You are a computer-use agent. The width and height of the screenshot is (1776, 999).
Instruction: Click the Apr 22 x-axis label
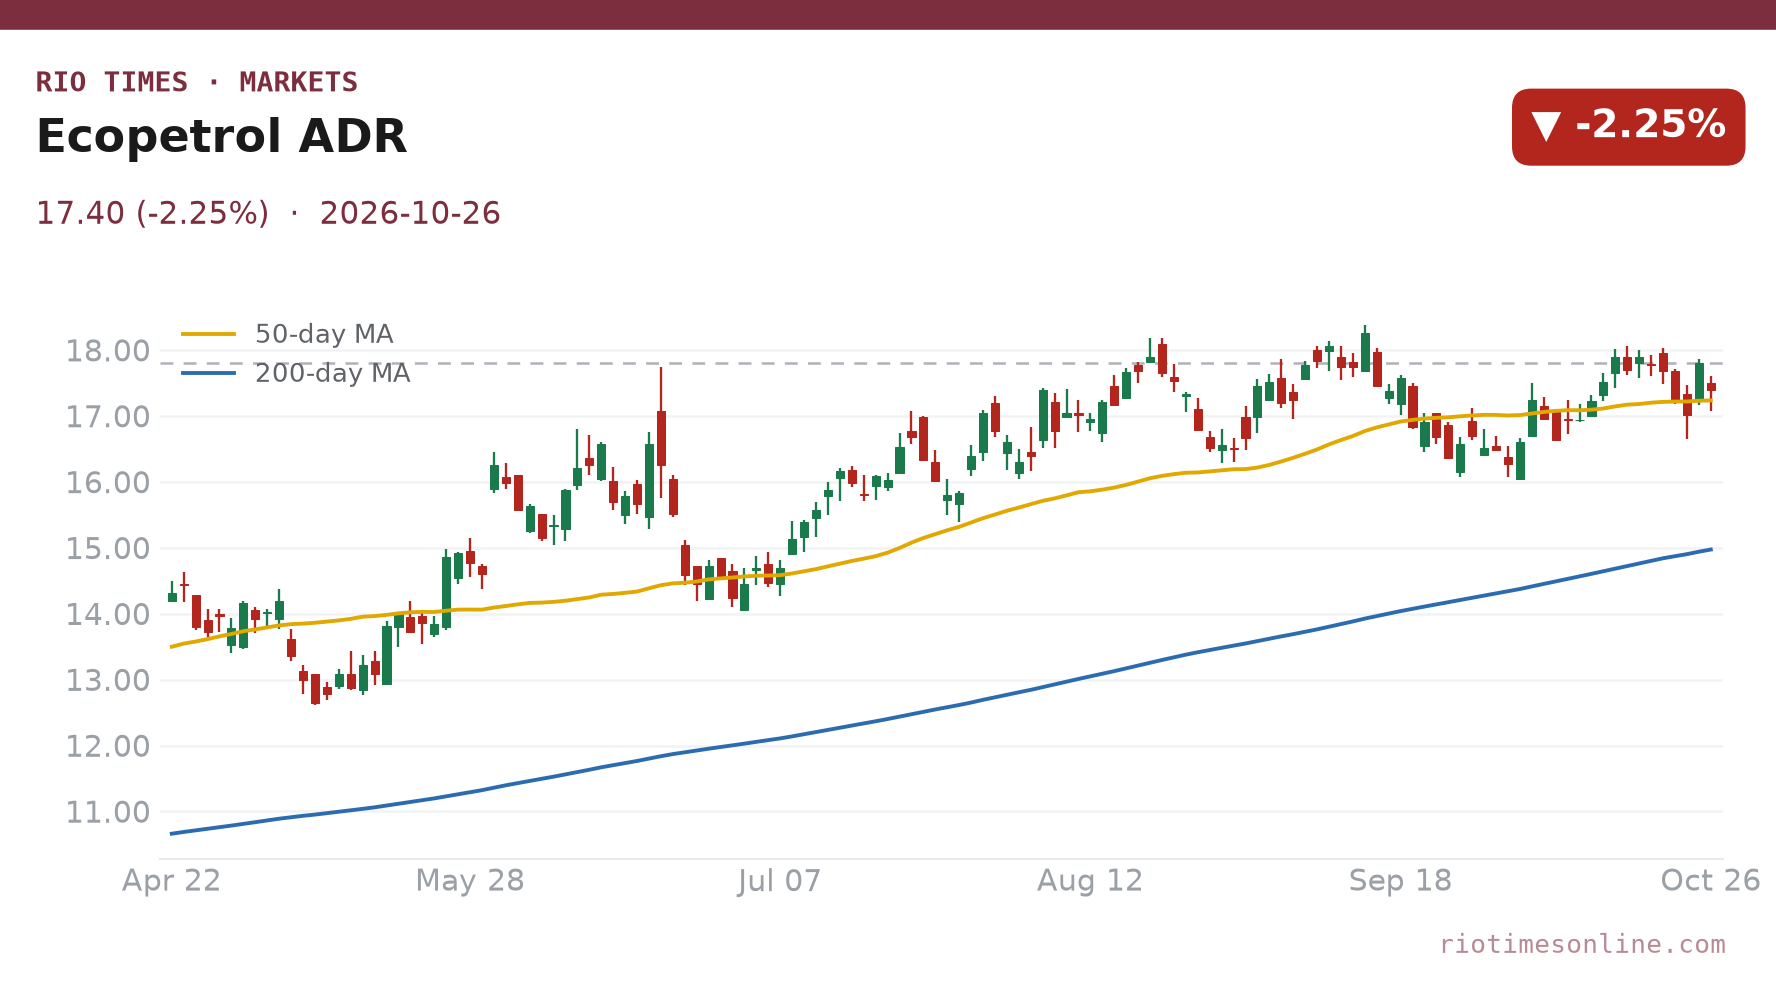[x=171, y=881]
